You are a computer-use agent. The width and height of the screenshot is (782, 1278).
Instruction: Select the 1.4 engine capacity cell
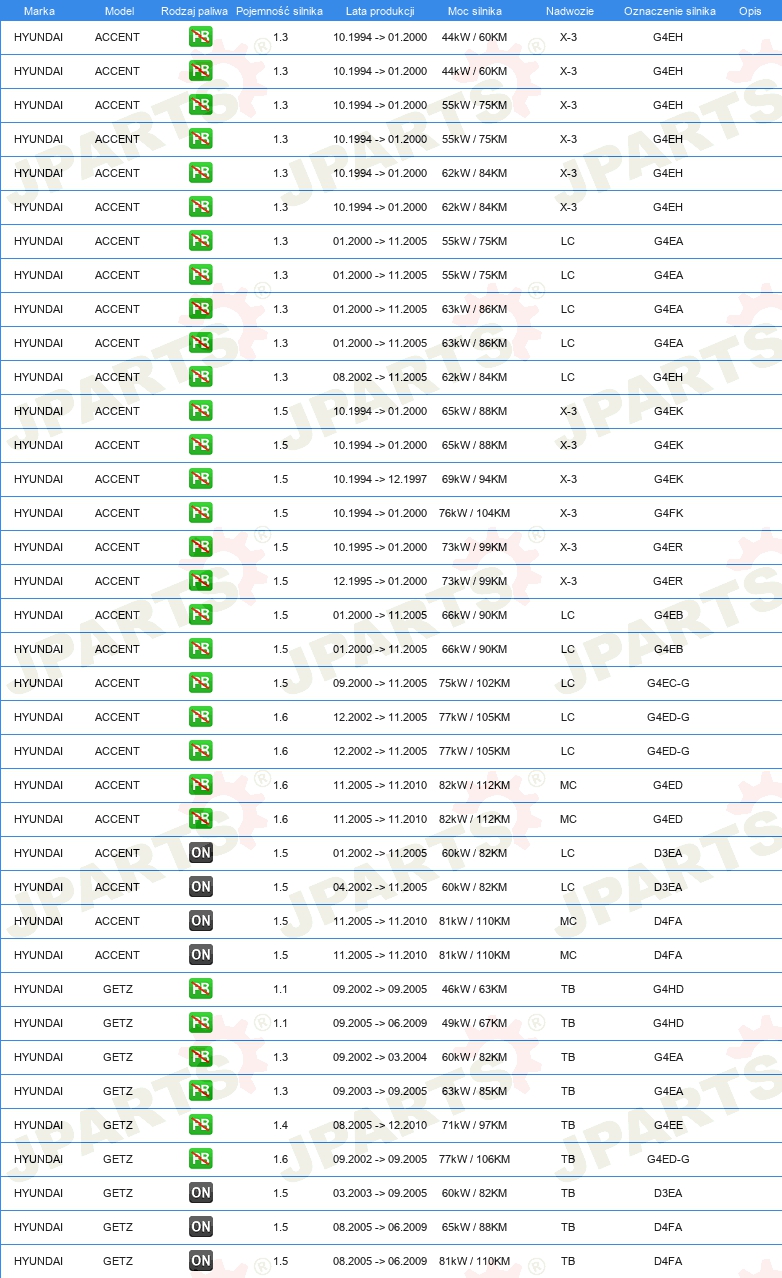[x=280, y=1125]
